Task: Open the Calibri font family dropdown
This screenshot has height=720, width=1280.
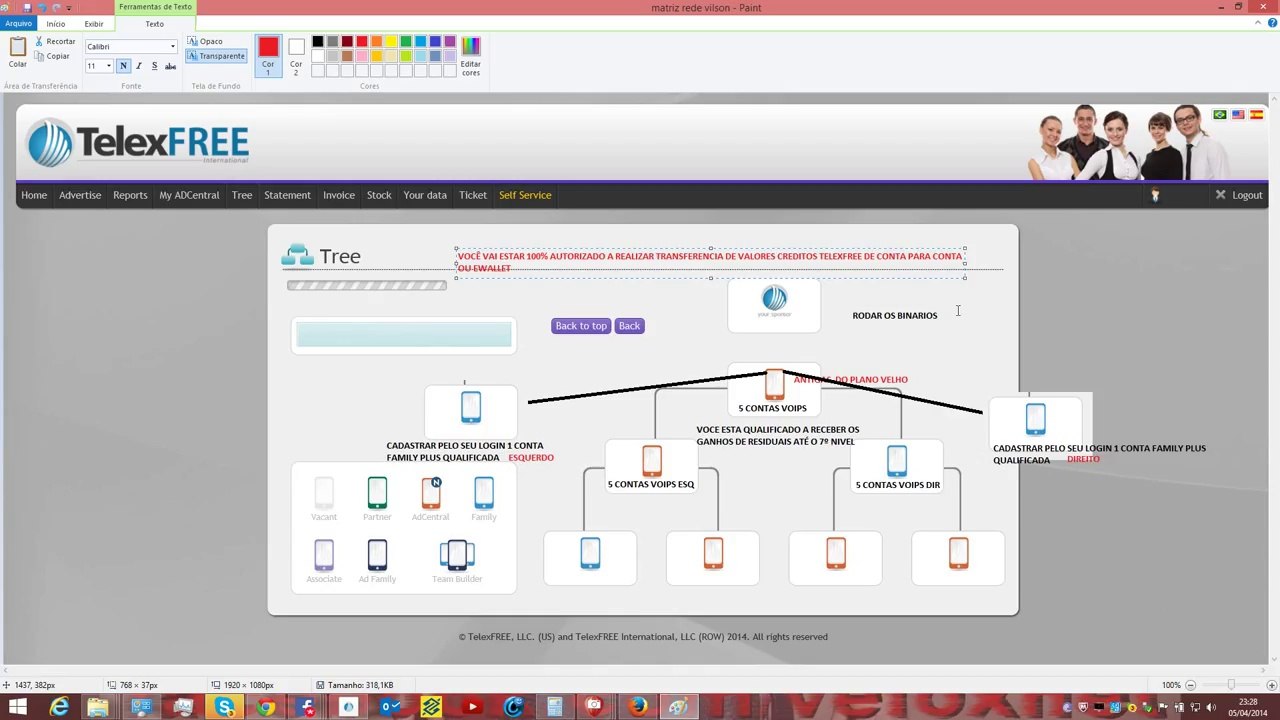Action: (x=172, y=46)
